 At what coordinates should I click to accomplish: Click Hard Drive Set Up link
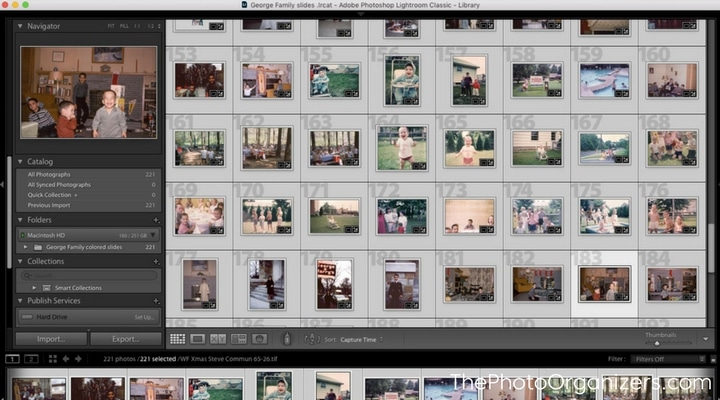click(144, 317)
